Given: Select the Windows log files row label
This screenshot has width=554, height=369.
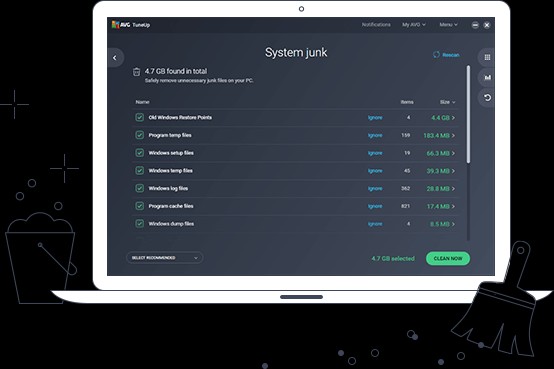Looking at the screenshot, I should tap(168, 188).
